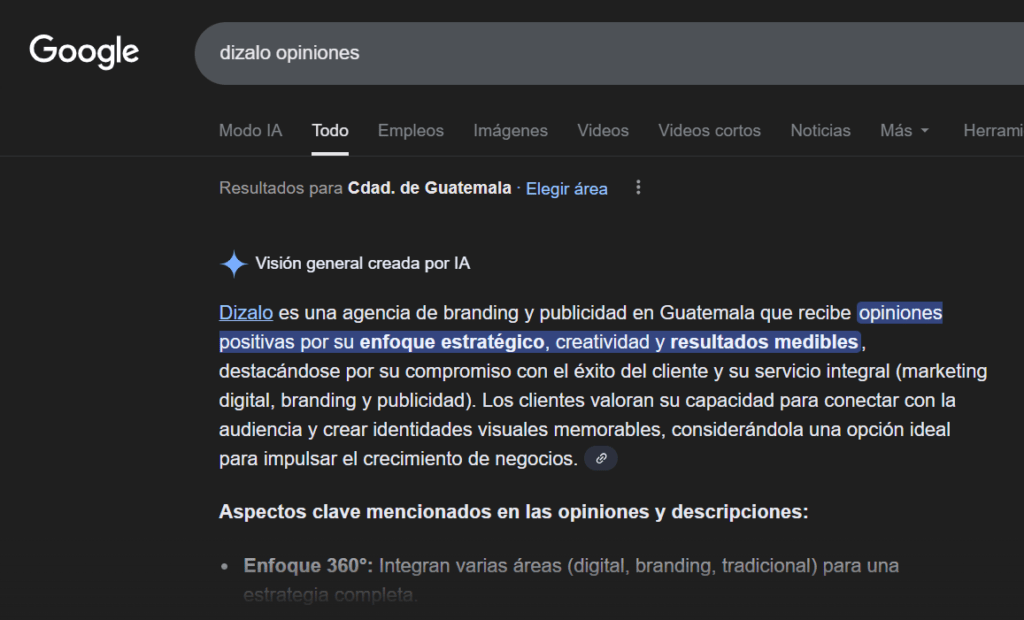Go to the Videos tab
This screenshot has height=620, width=1024.
603,131
